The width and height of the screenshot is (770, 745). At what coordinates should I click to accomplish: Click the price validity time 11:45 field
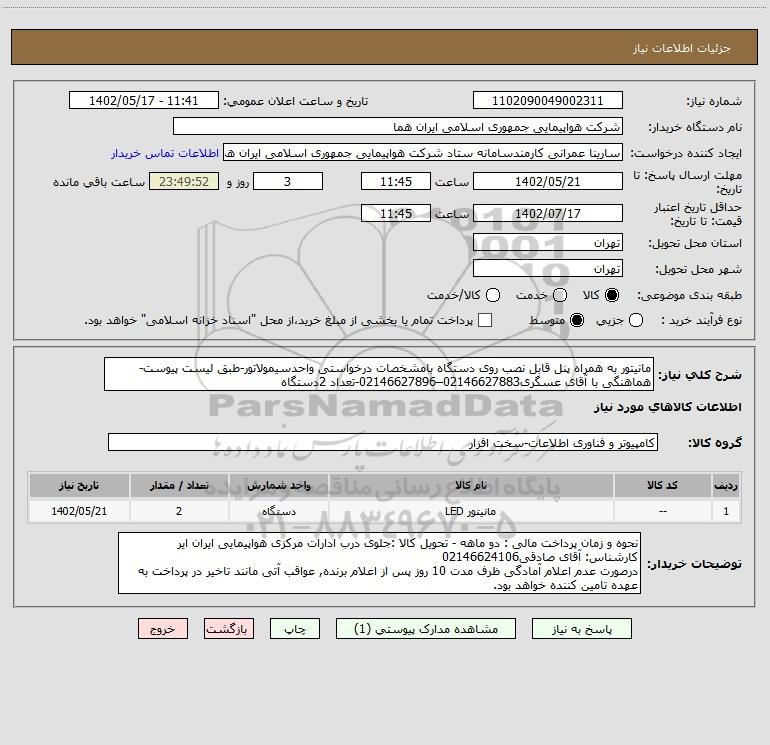point(396,213)
